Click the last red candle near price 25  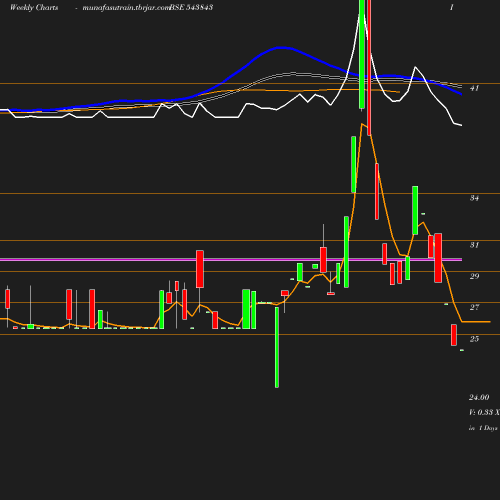click(x=454, y=335)
